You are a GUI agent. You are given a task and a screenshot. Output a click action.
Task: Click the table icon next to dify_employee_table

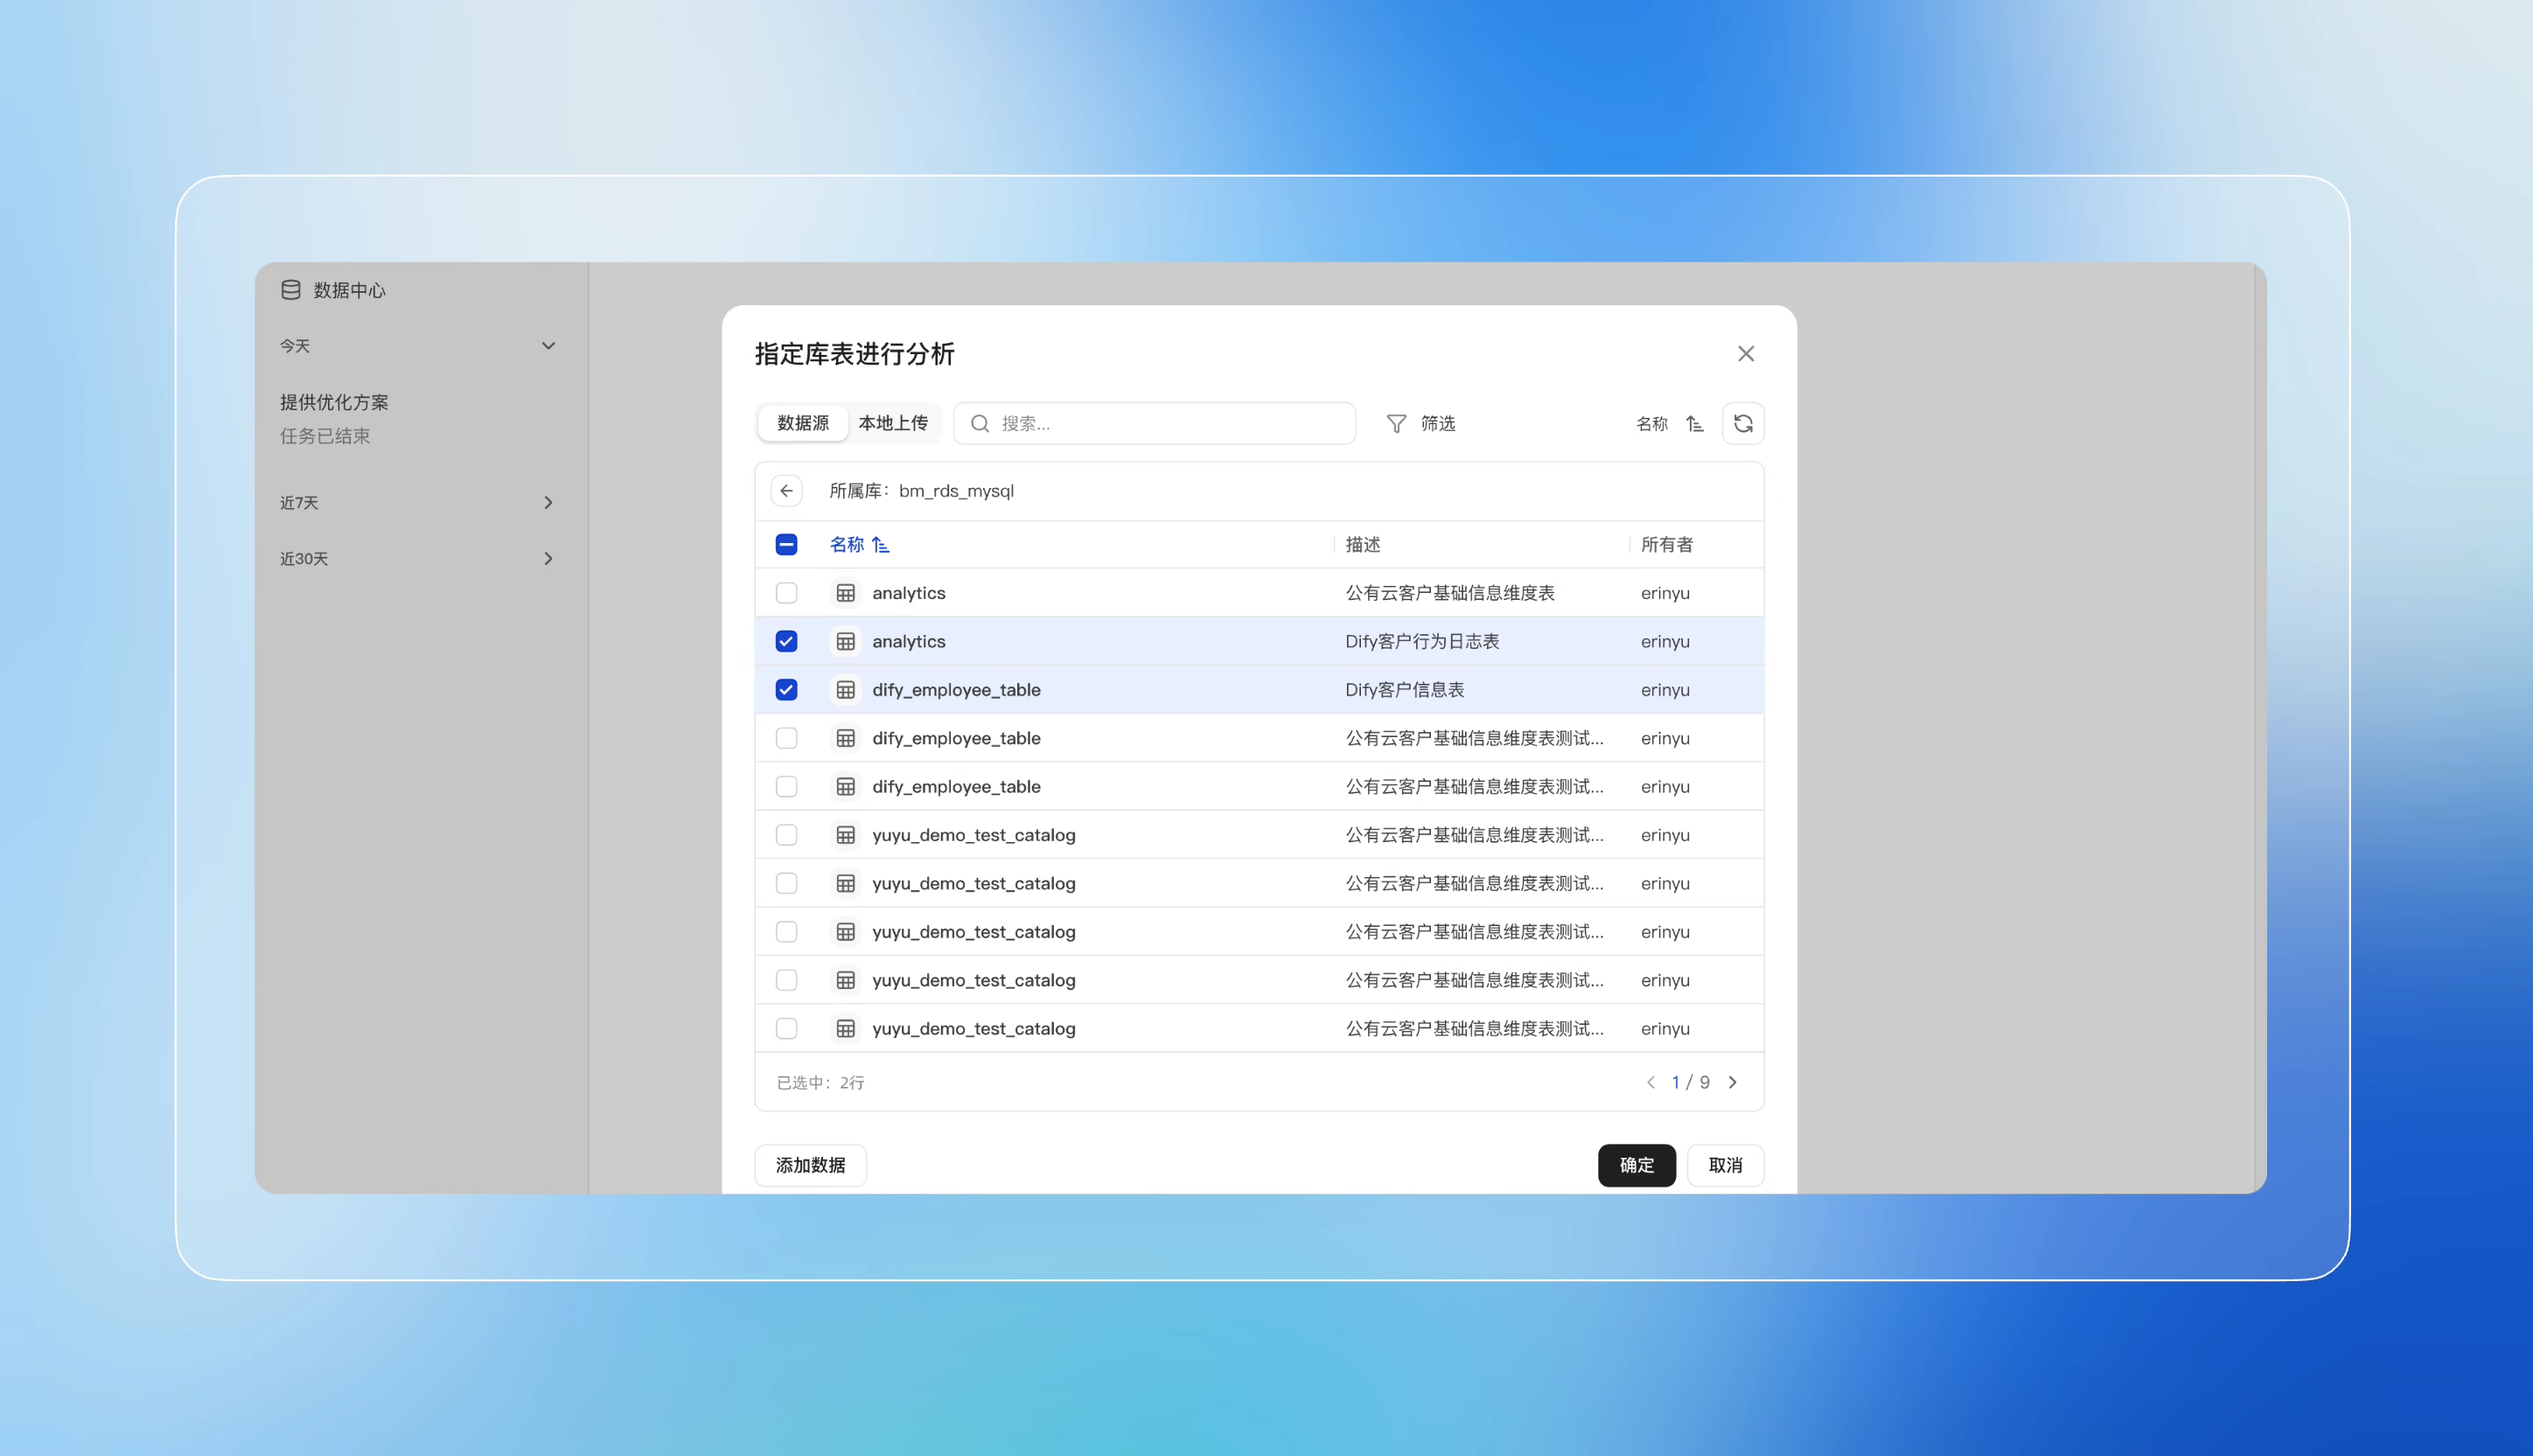[846, 690]
